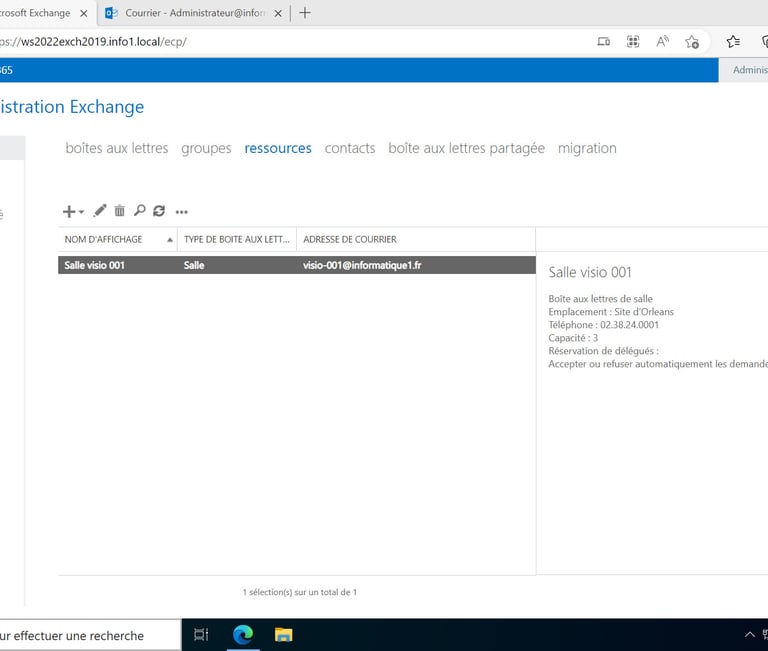768x651 pixels.
Task: Click the Réservation de délégués line
Action: pyautogui.click(x=603, y=351)
